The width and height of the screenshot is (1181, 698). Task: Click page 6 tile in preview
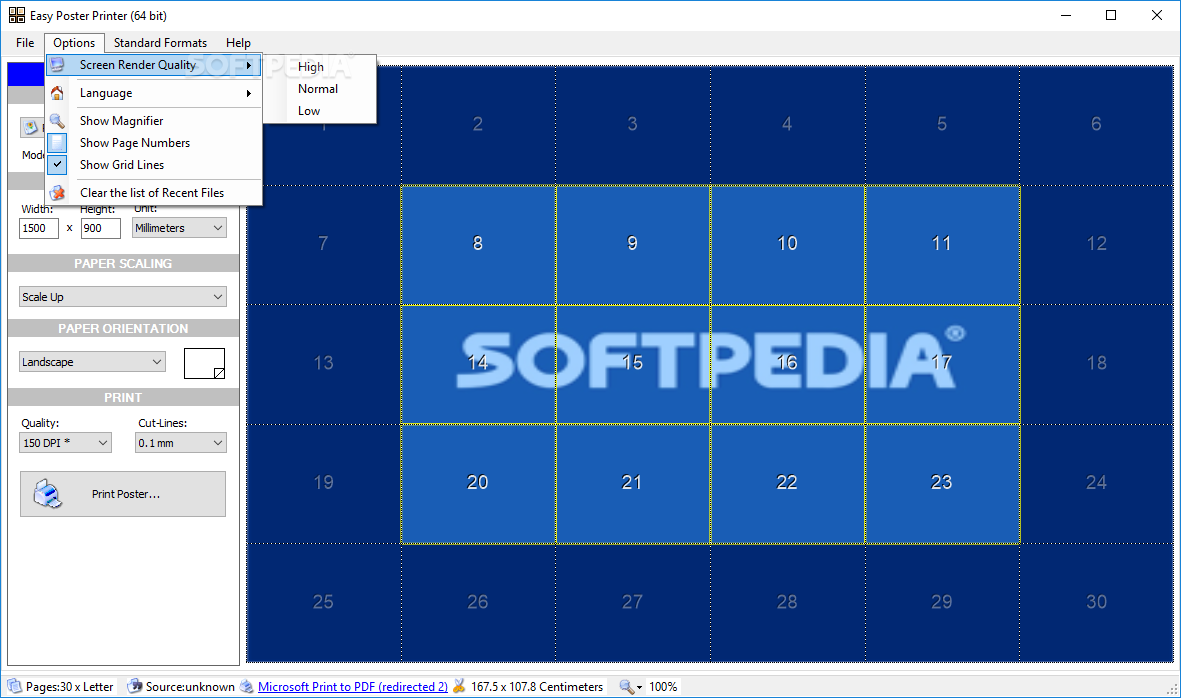1097,124
